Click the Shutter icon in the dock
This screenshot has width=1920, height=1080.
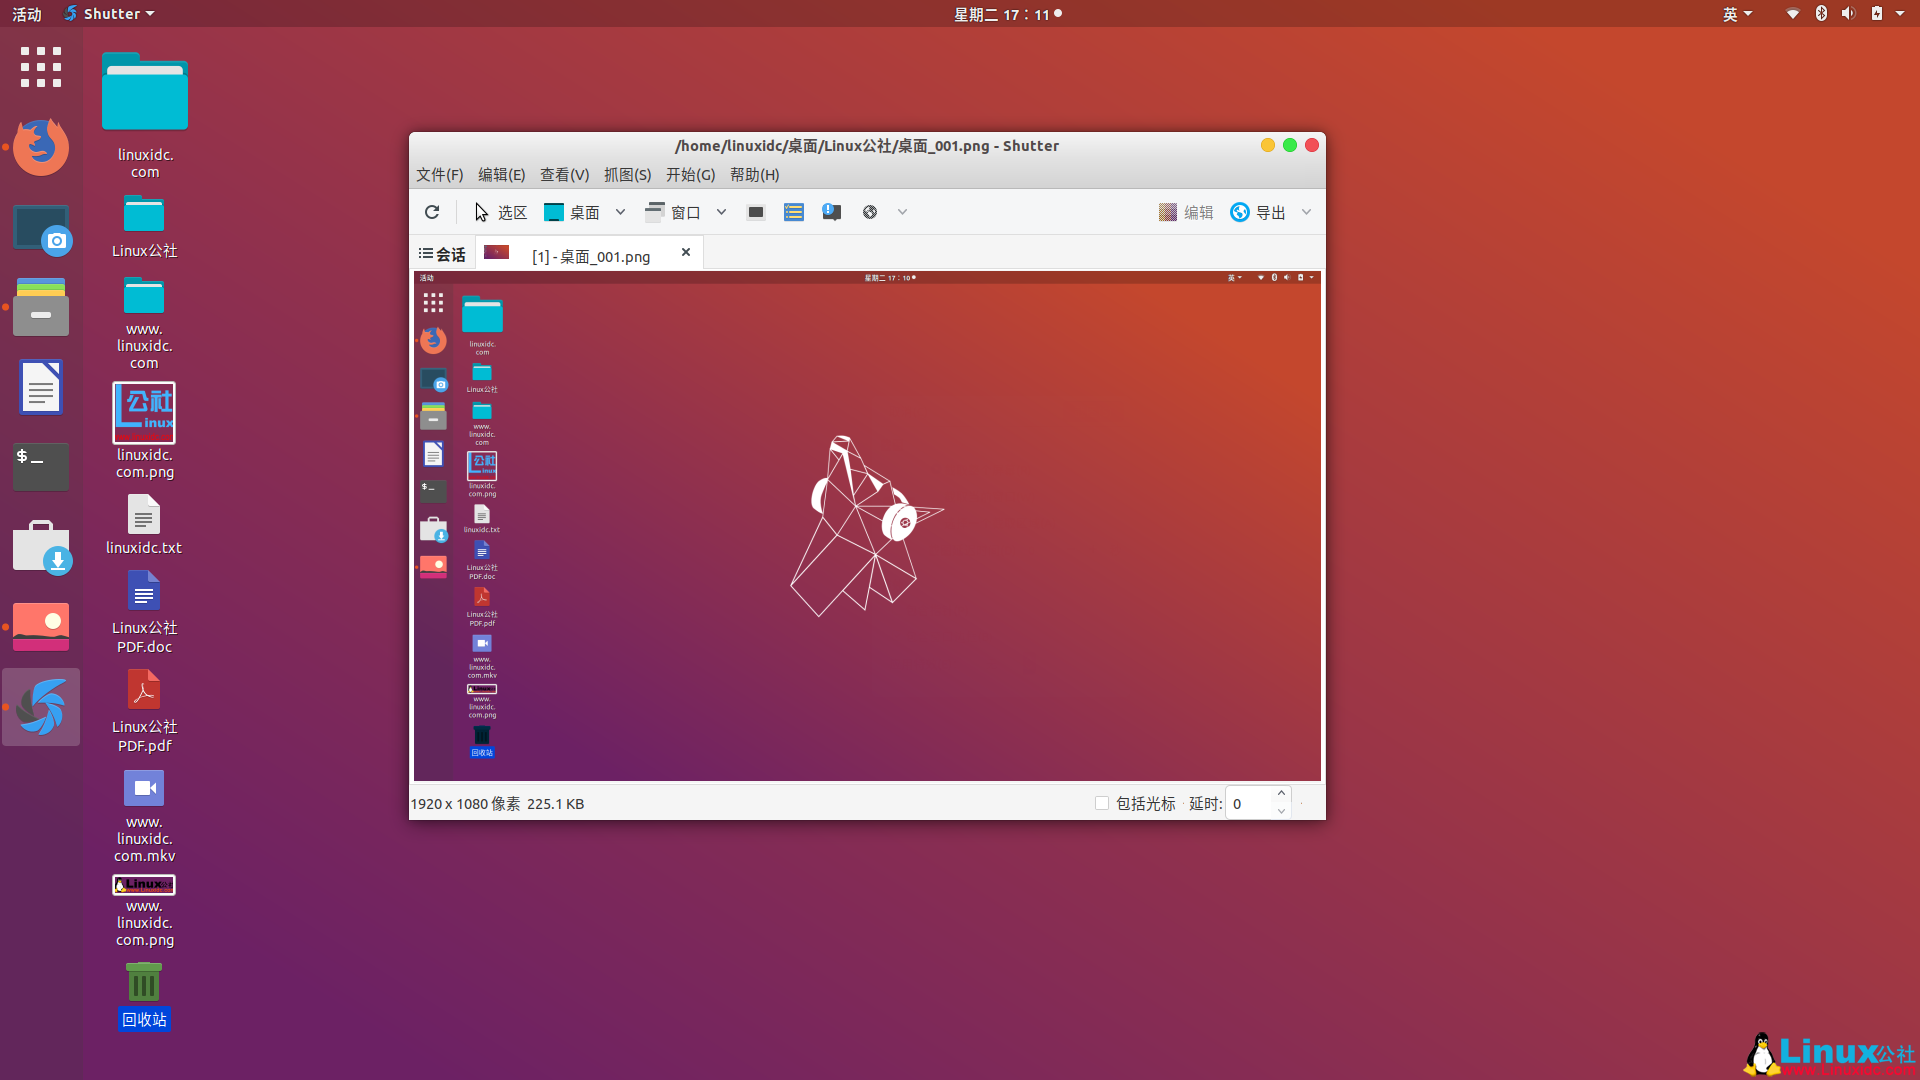point(41,707)
